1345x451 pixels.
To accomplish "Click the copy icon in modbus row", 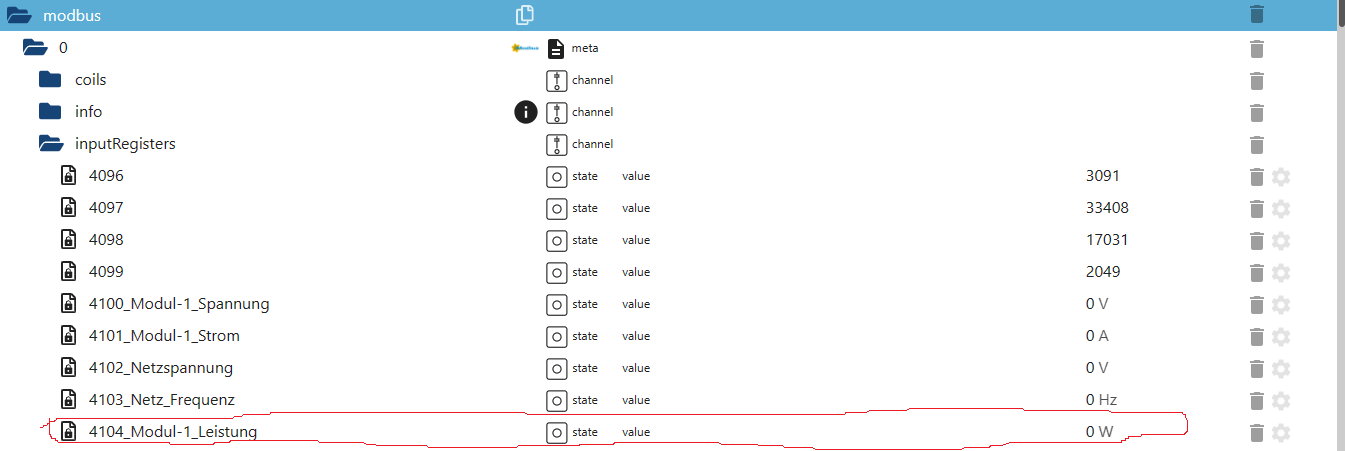I will click(x=525, y=15).
